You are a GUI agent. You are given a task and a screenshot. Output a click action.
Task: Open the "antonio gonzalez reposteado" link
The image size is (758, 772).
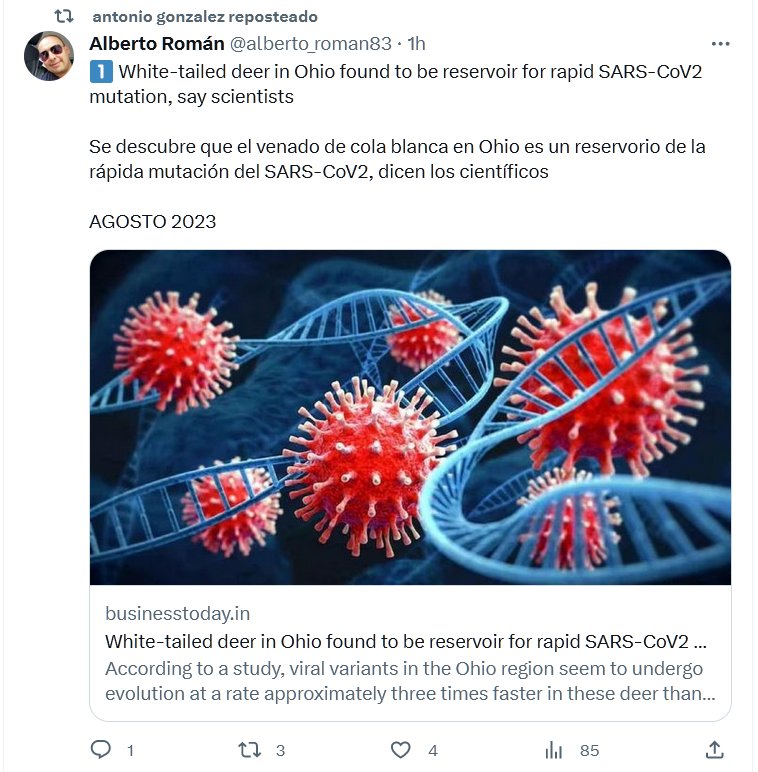click(204, 17)
